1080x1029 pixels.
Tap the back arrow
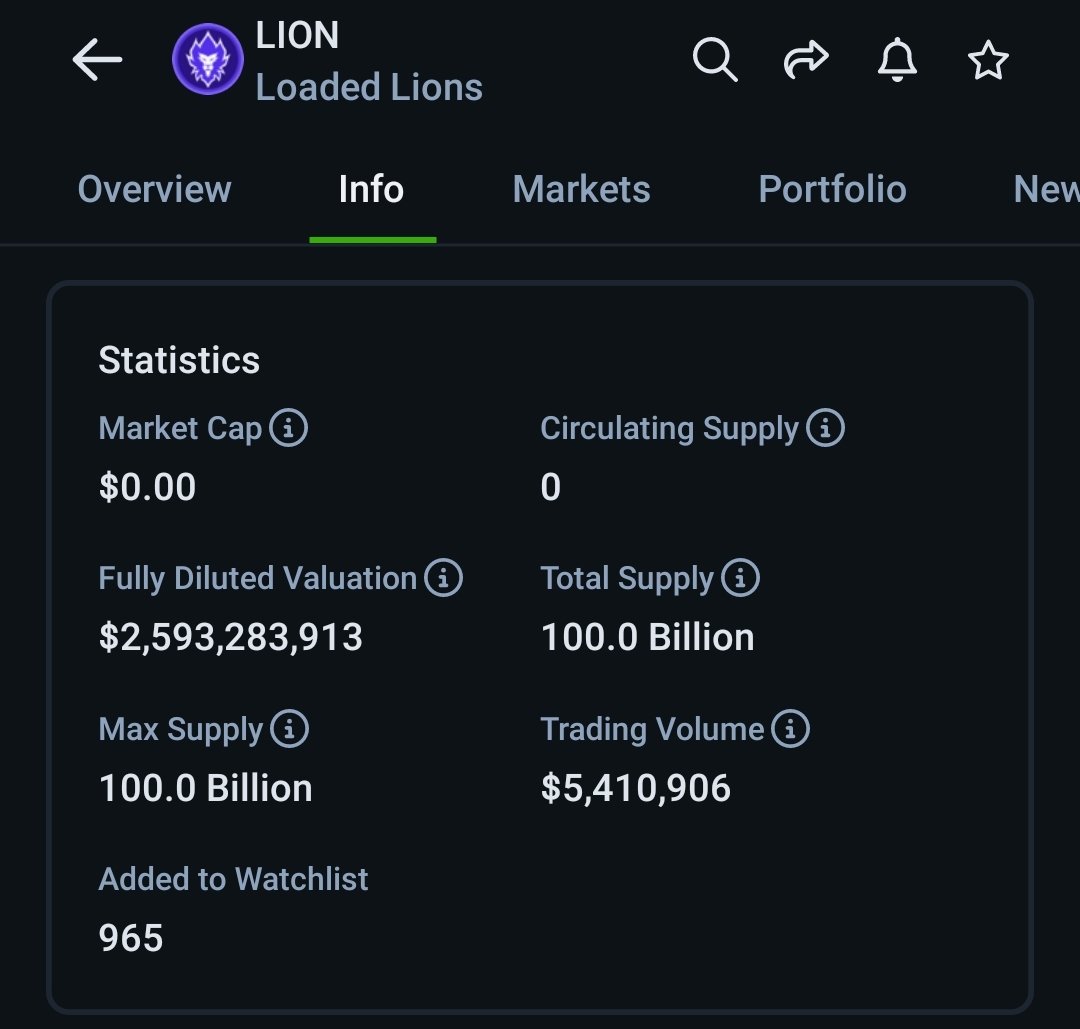pos(97,60)
